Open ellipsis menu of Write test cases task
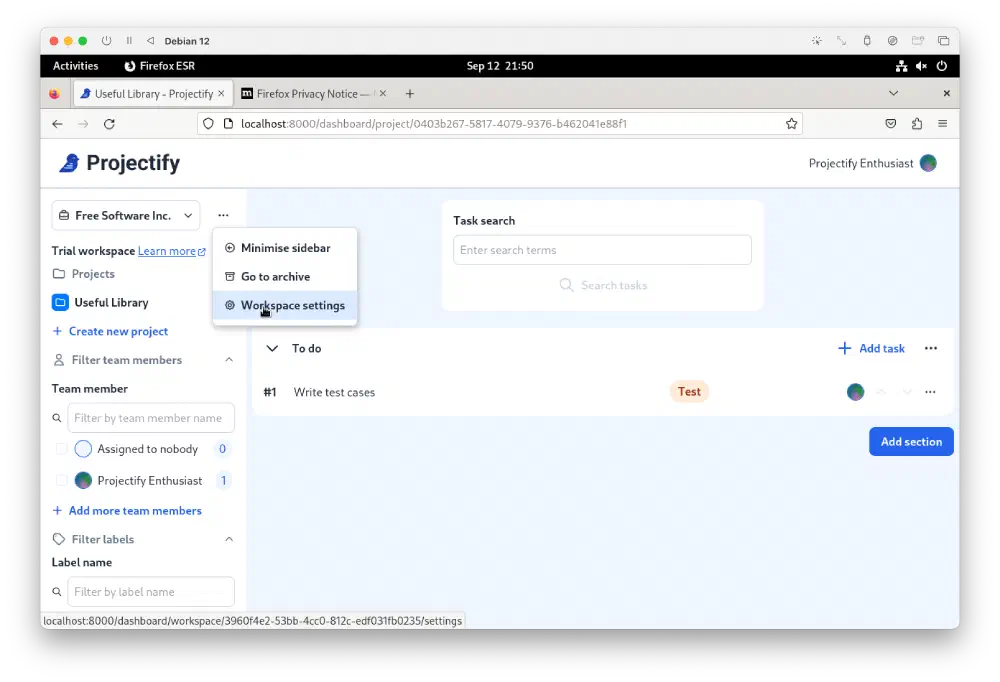The width and height of the screenshot is (1000, 682). tap(930, 392)
